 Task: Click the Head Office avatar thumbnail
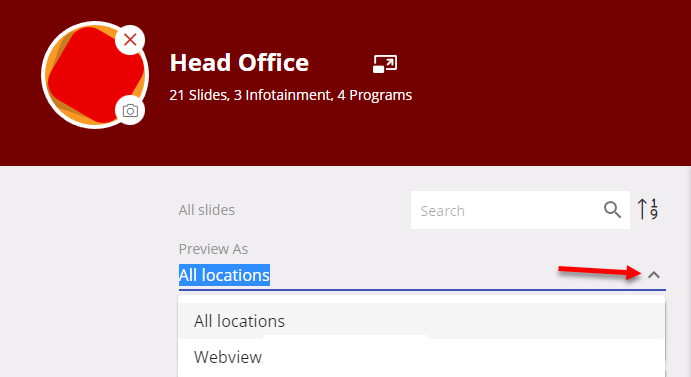pos(95,75)
